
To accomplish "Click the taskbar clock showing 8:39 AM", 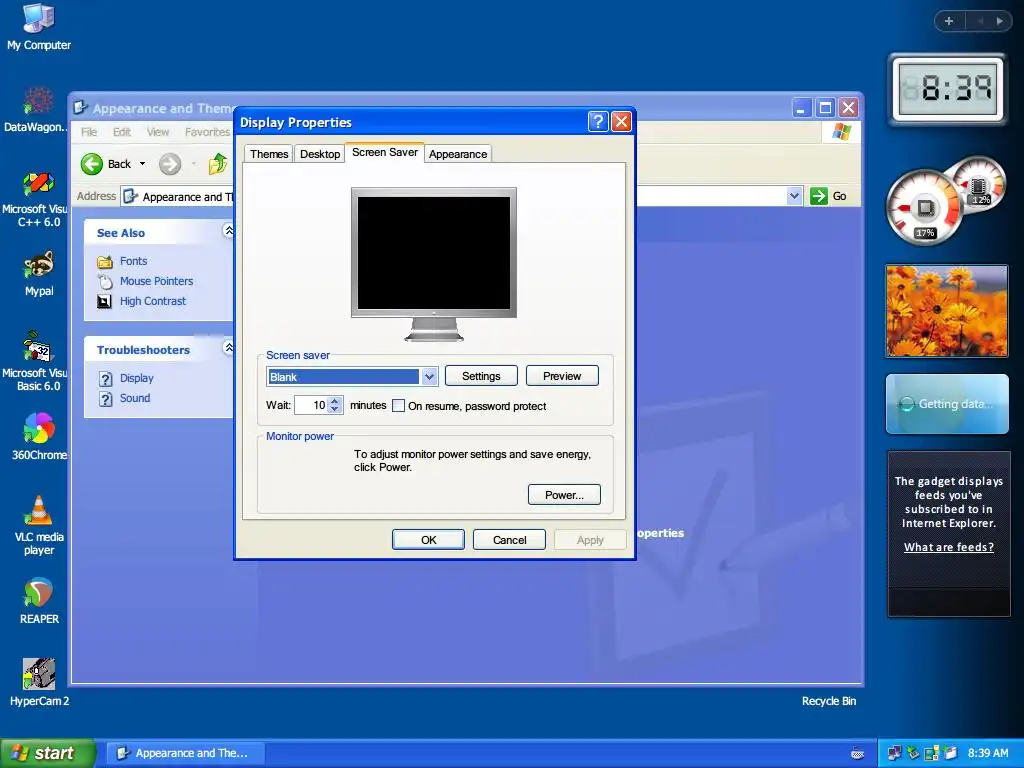I will tap(988, 753).
